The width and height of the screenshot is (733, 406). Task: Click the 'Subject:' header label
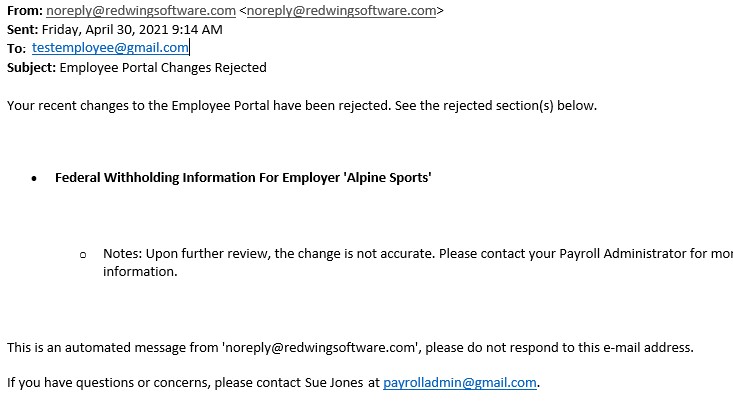click(x=31, y=67)
